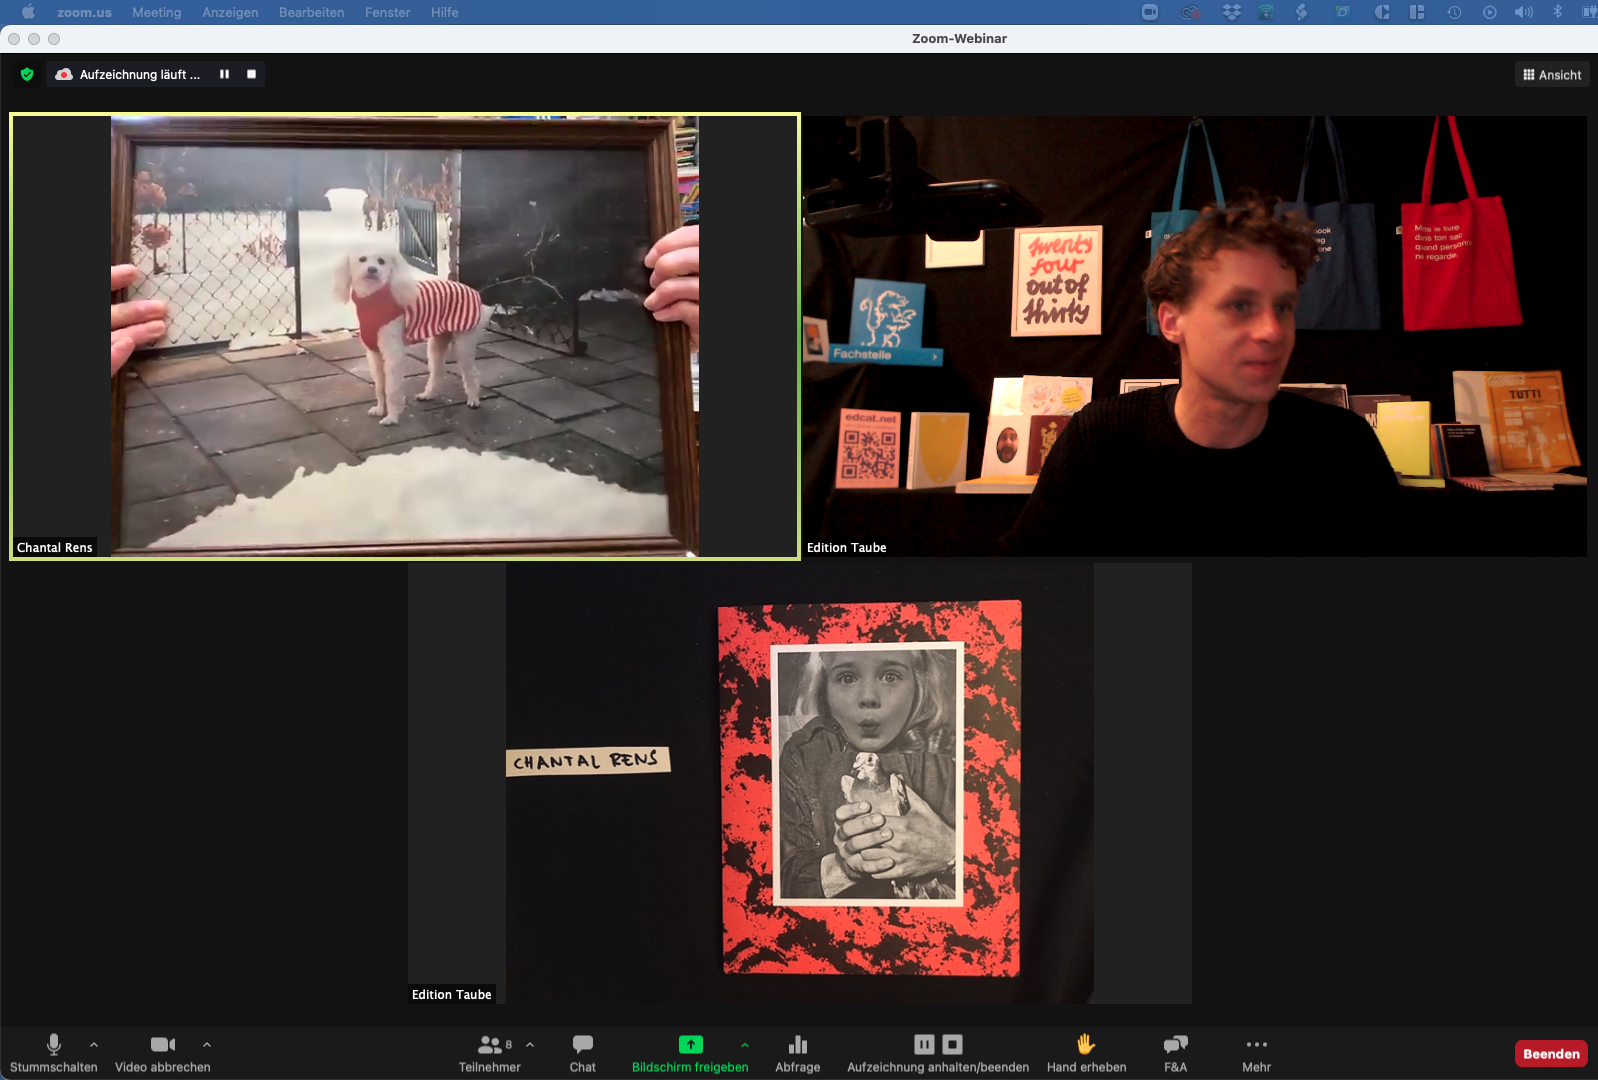
Task: Click the green encryption shield icon
Action: coord(27,74)
